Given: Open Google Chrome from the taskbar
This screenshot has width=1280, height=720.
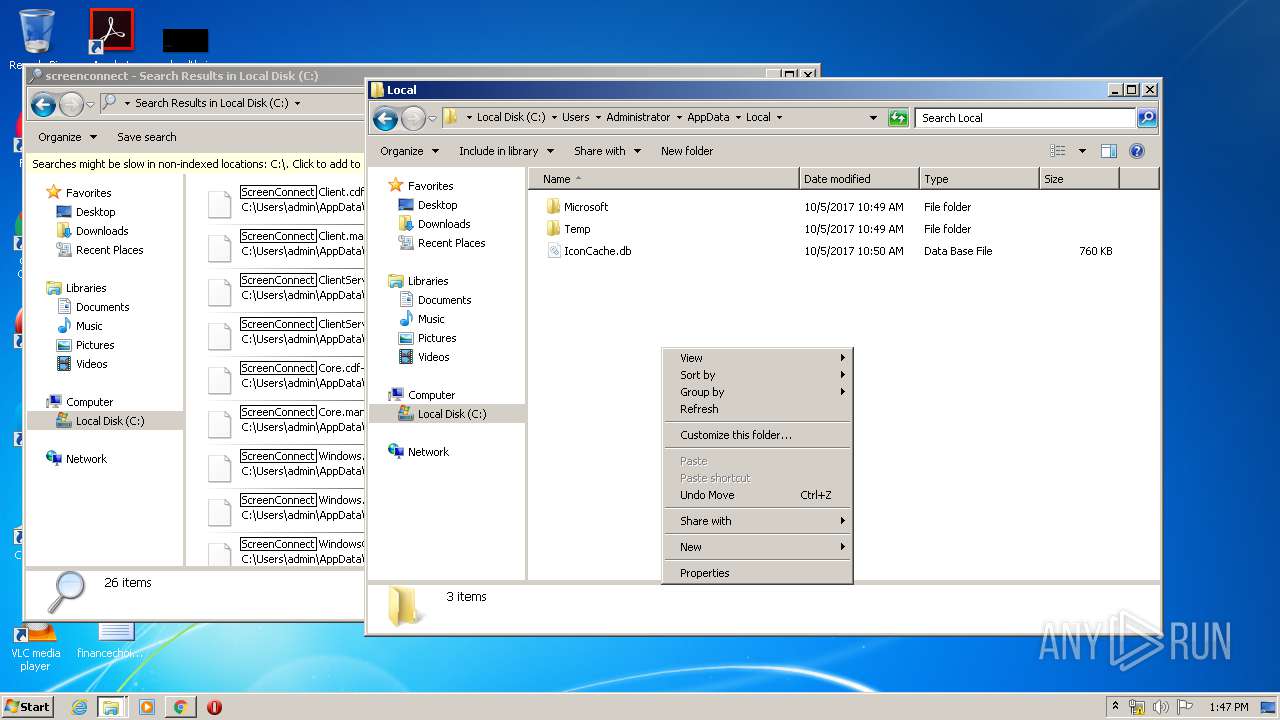Looking at the screenshot, I should [x=180, y=707].
